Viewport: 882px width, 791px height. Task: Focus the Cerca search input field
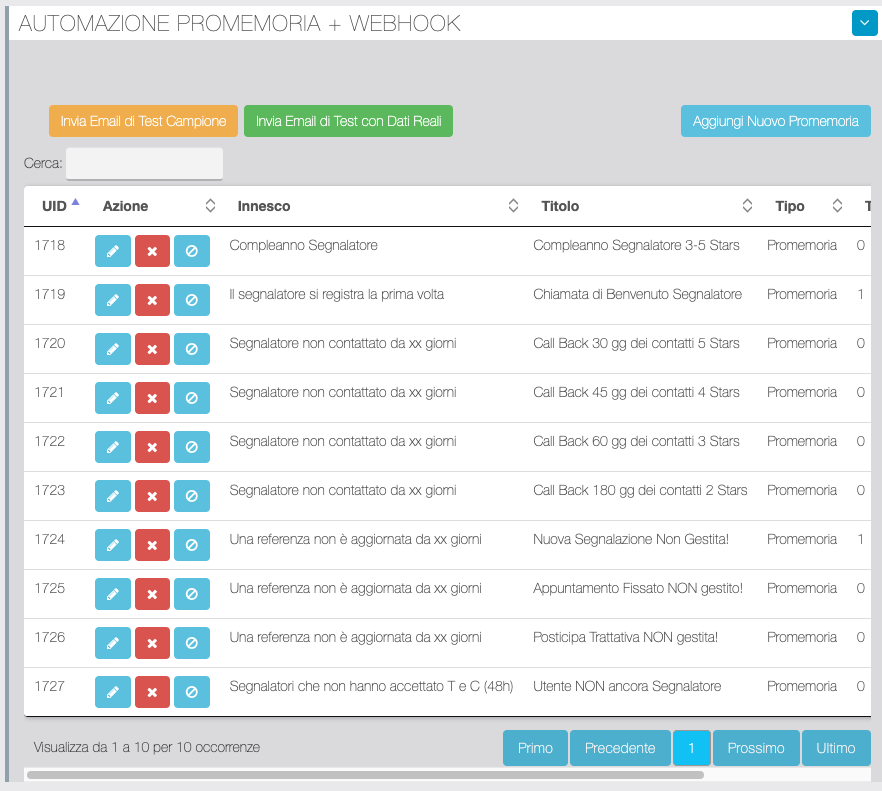[144, 163]
